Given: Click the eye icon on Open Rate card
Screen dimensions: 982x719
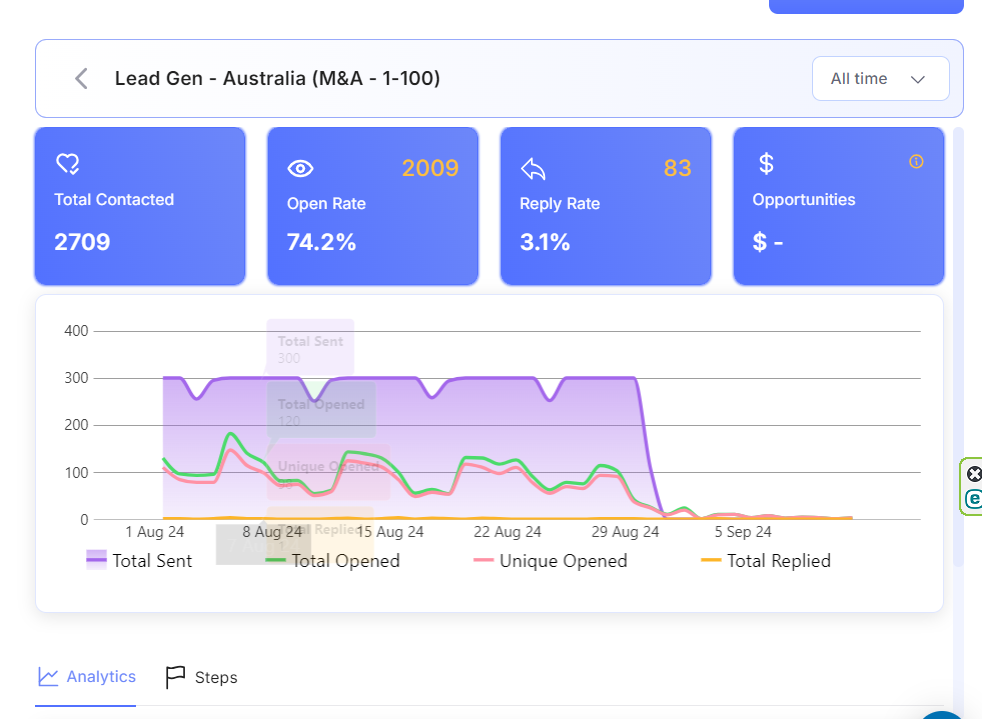Looking at the screenshot, I should [x=300, y=168].
